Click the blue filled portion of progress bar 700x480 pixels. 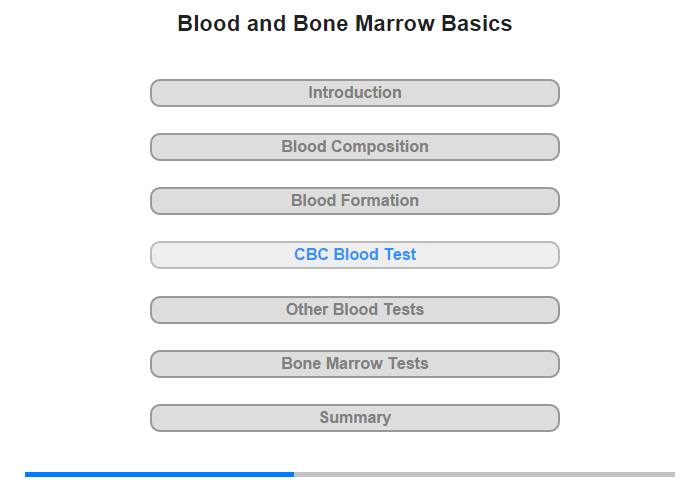coord(160,474)
